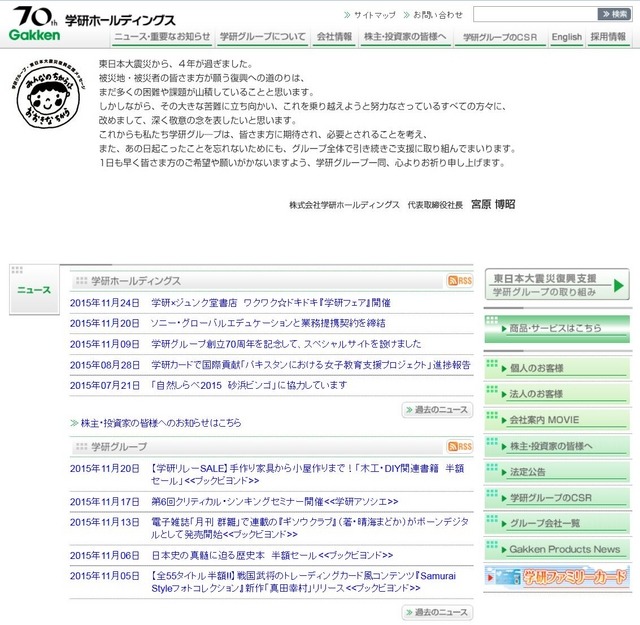Open the 学研リレーSALE 木工・DIY news item

[x=307, y=474]
